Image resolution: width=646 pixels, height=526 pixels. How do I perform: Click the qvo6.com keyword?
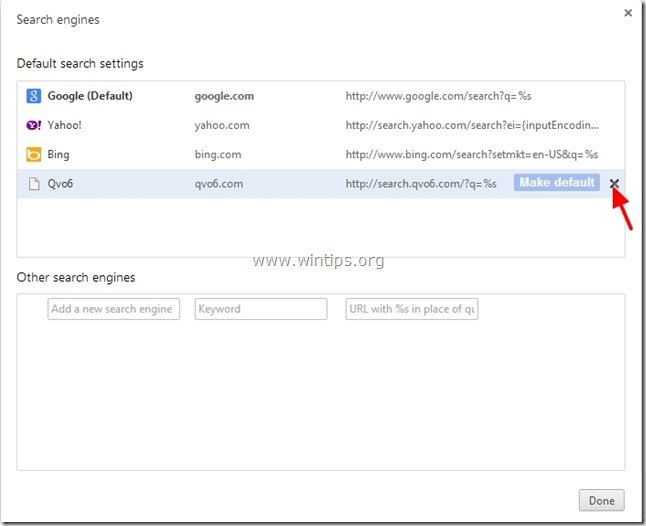point(219,184)
